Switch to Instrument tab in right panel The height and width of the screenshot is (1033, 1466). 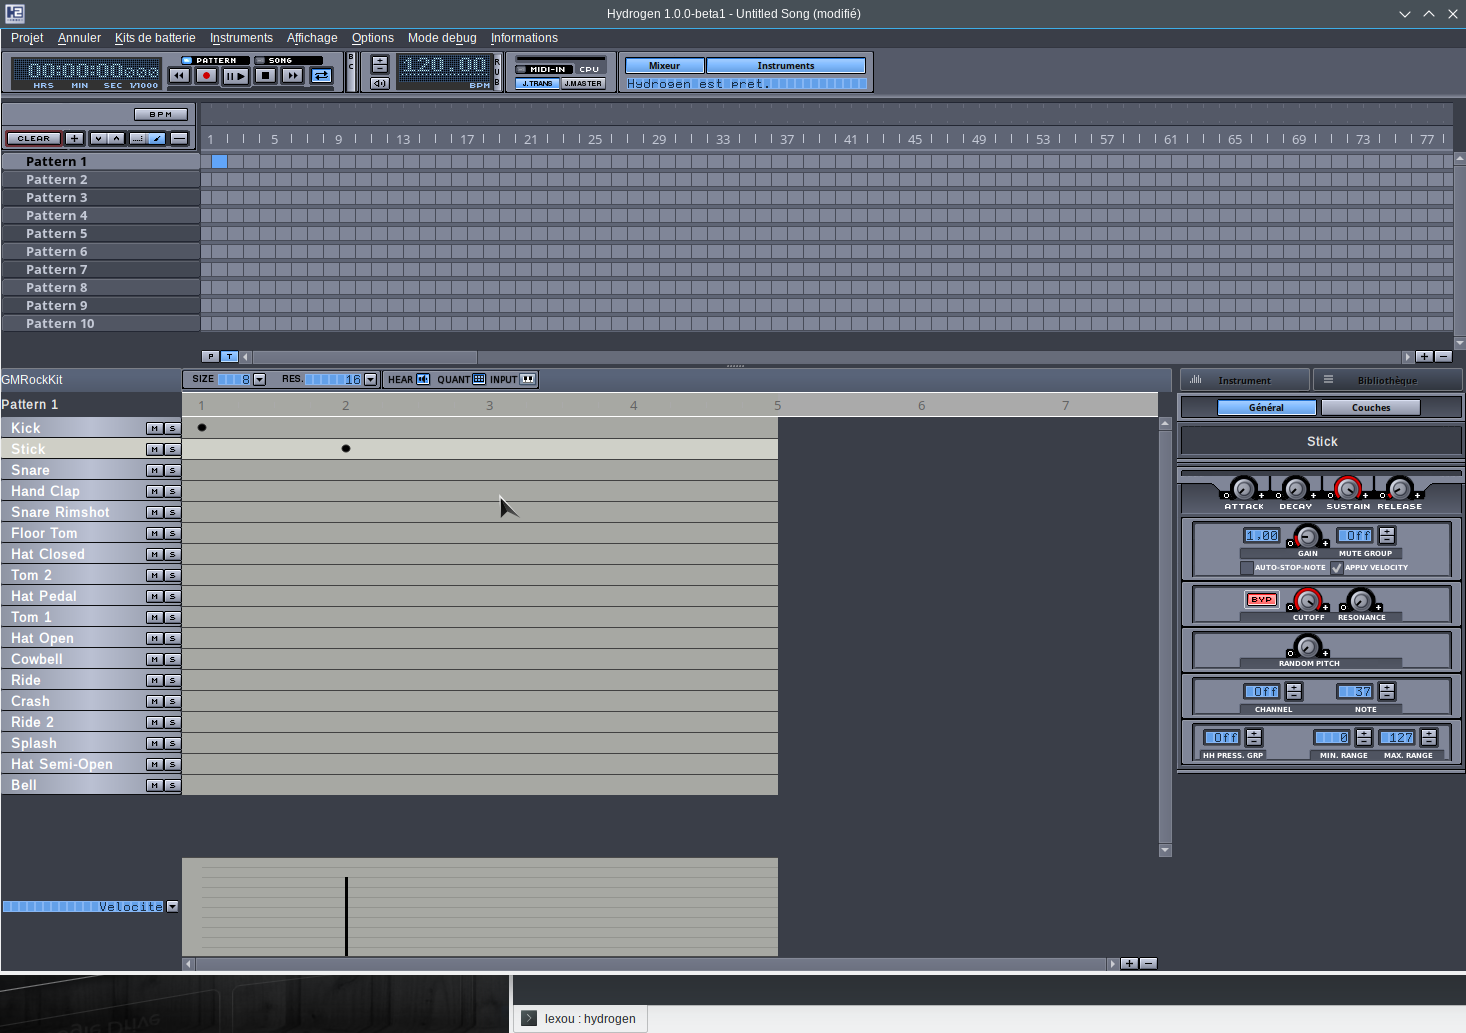1244,380
